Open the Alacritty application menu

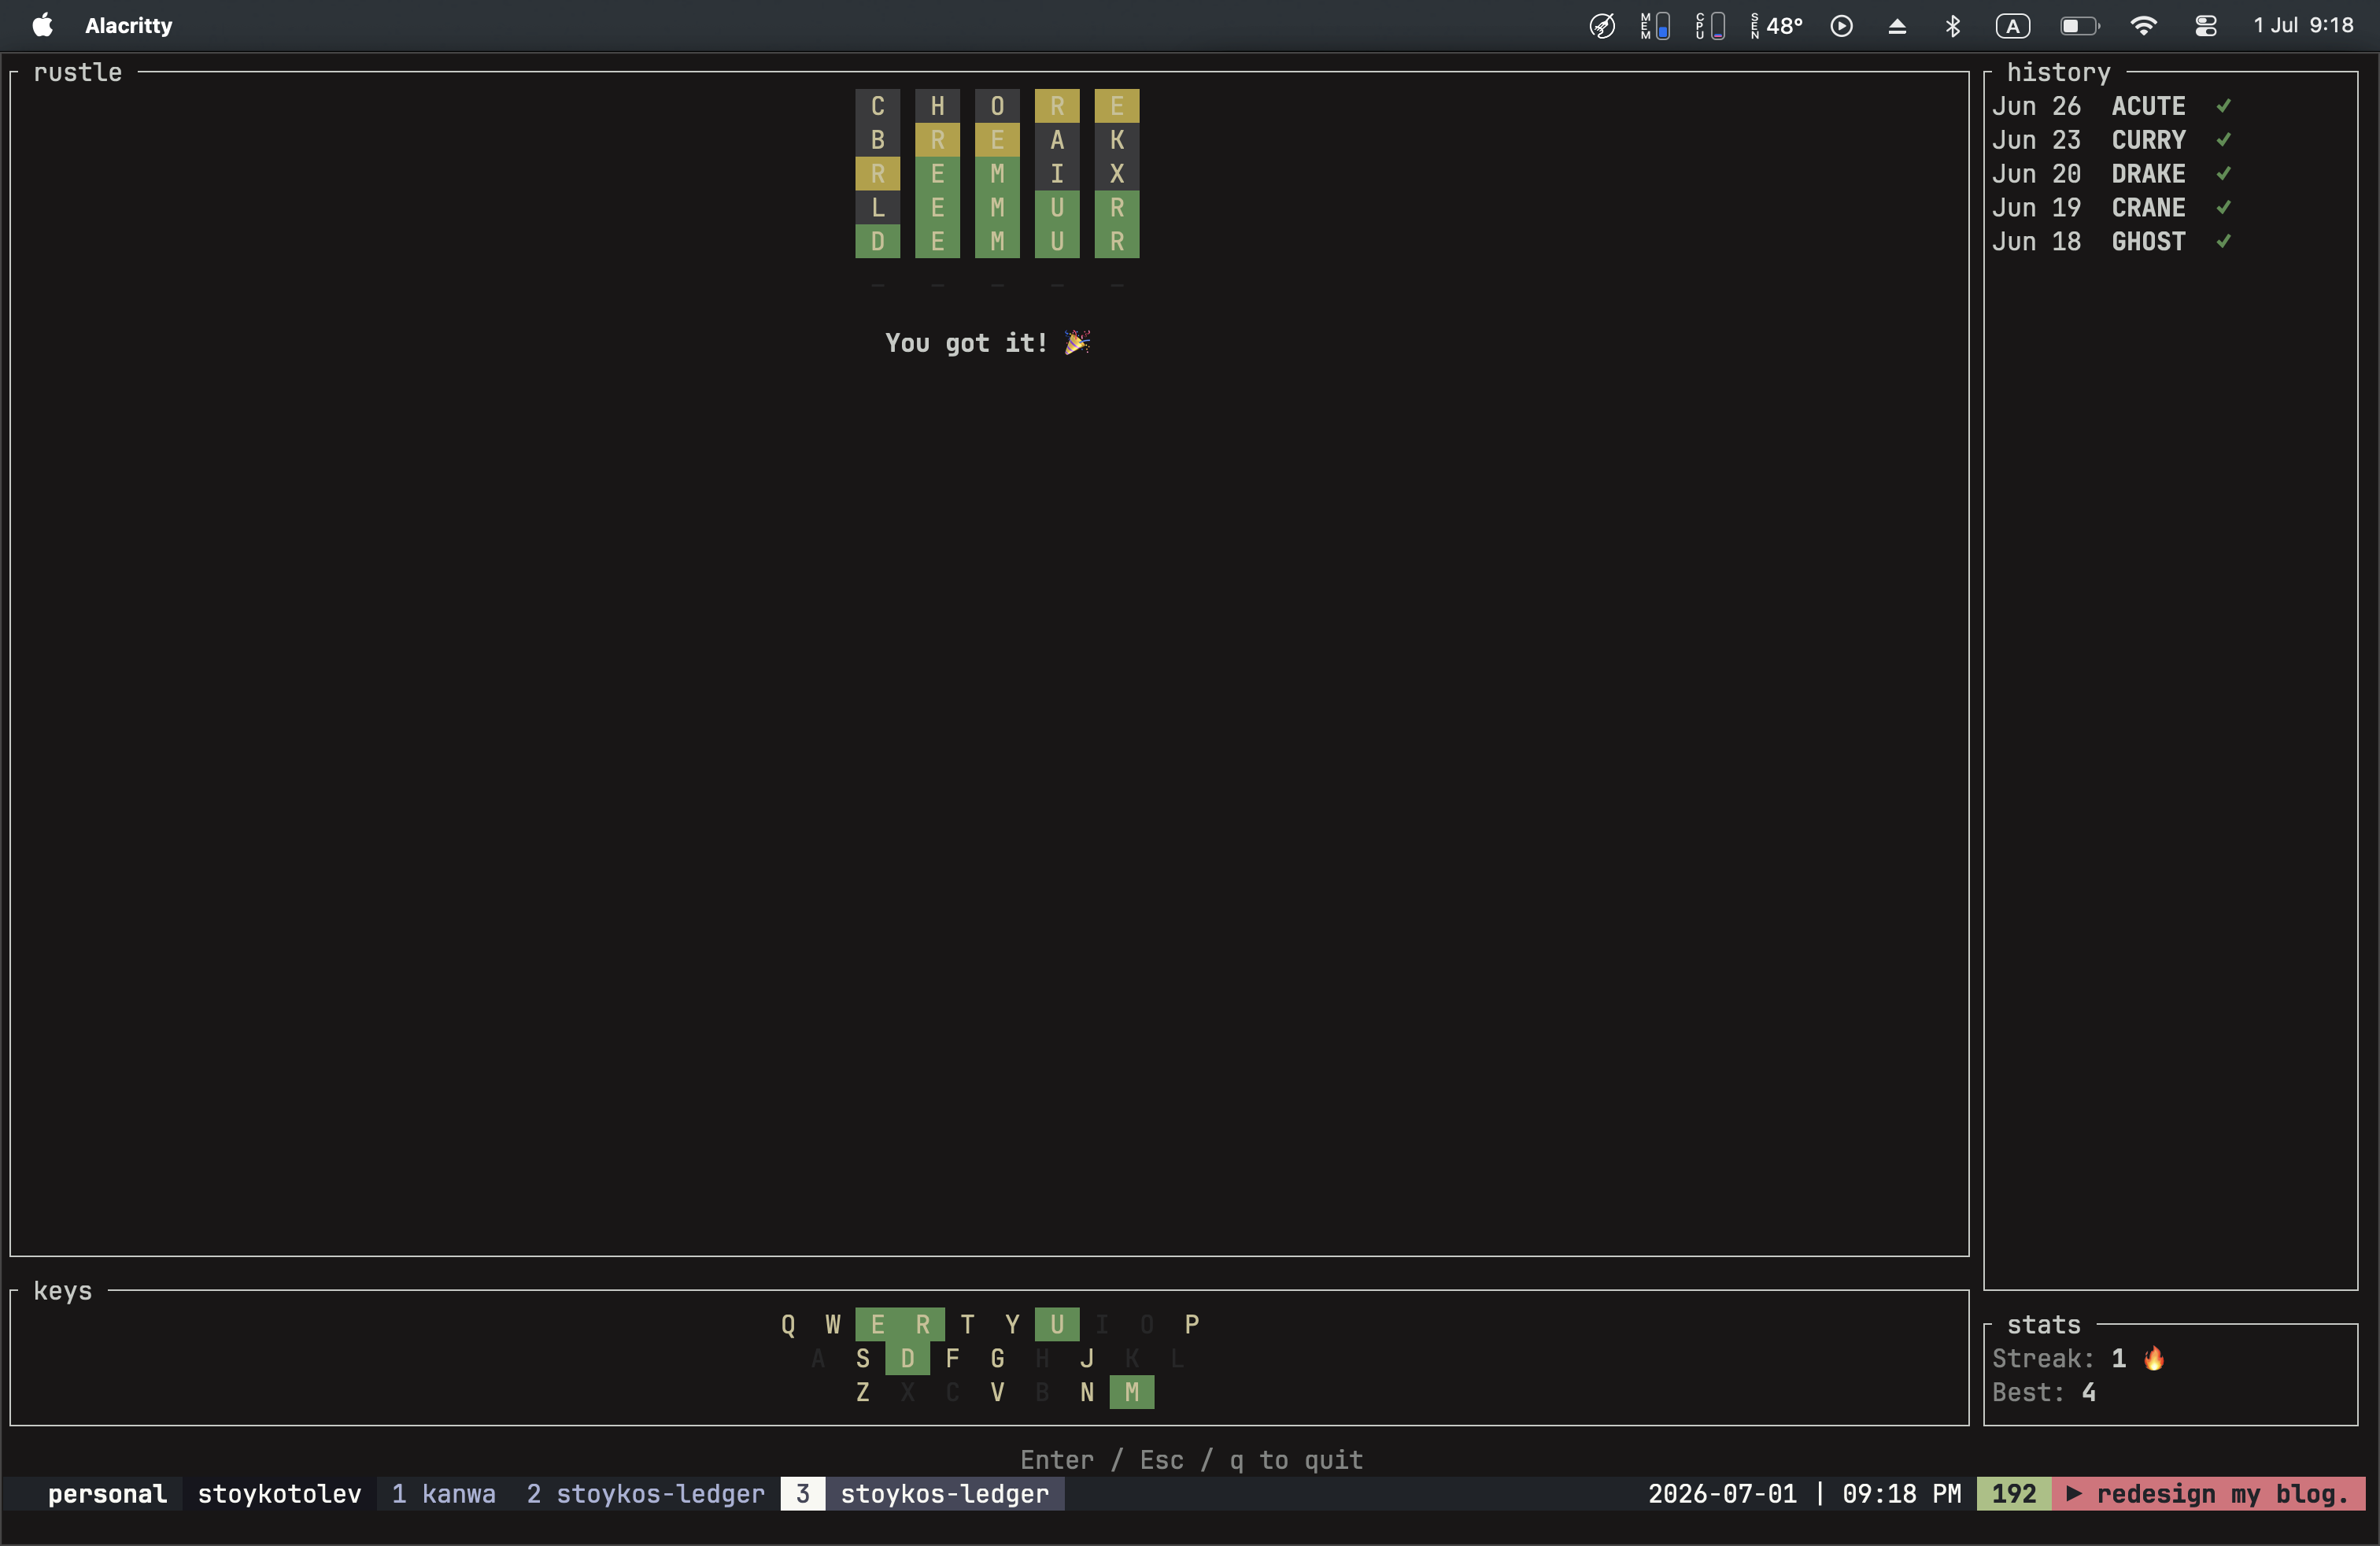click(x=128, y=26)
